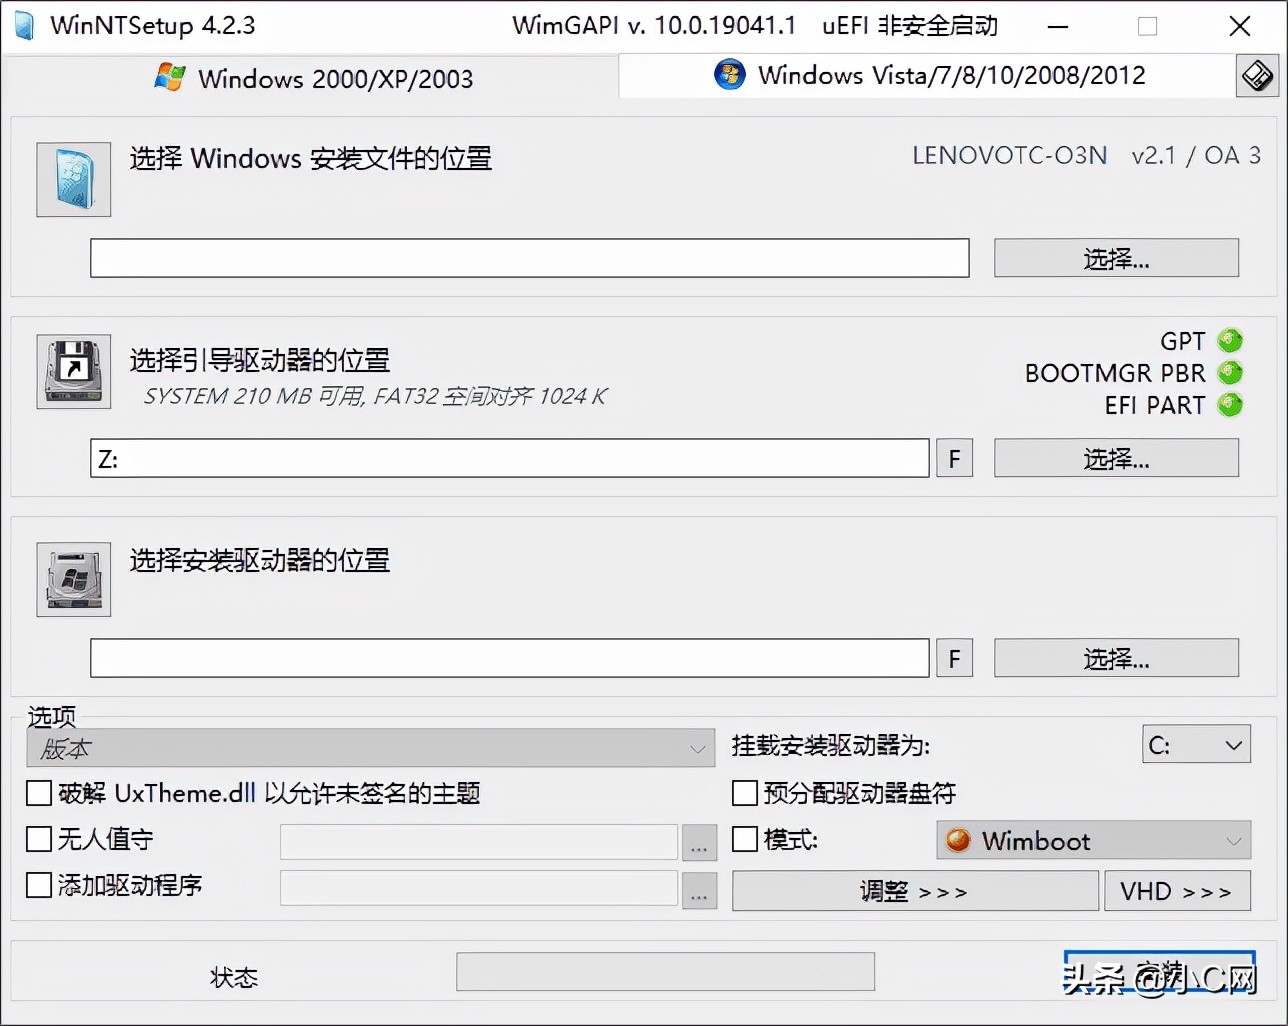Click 选择... for Windows install files
This screenshot has width=1288, height=1026.
tap(1116, 258)
